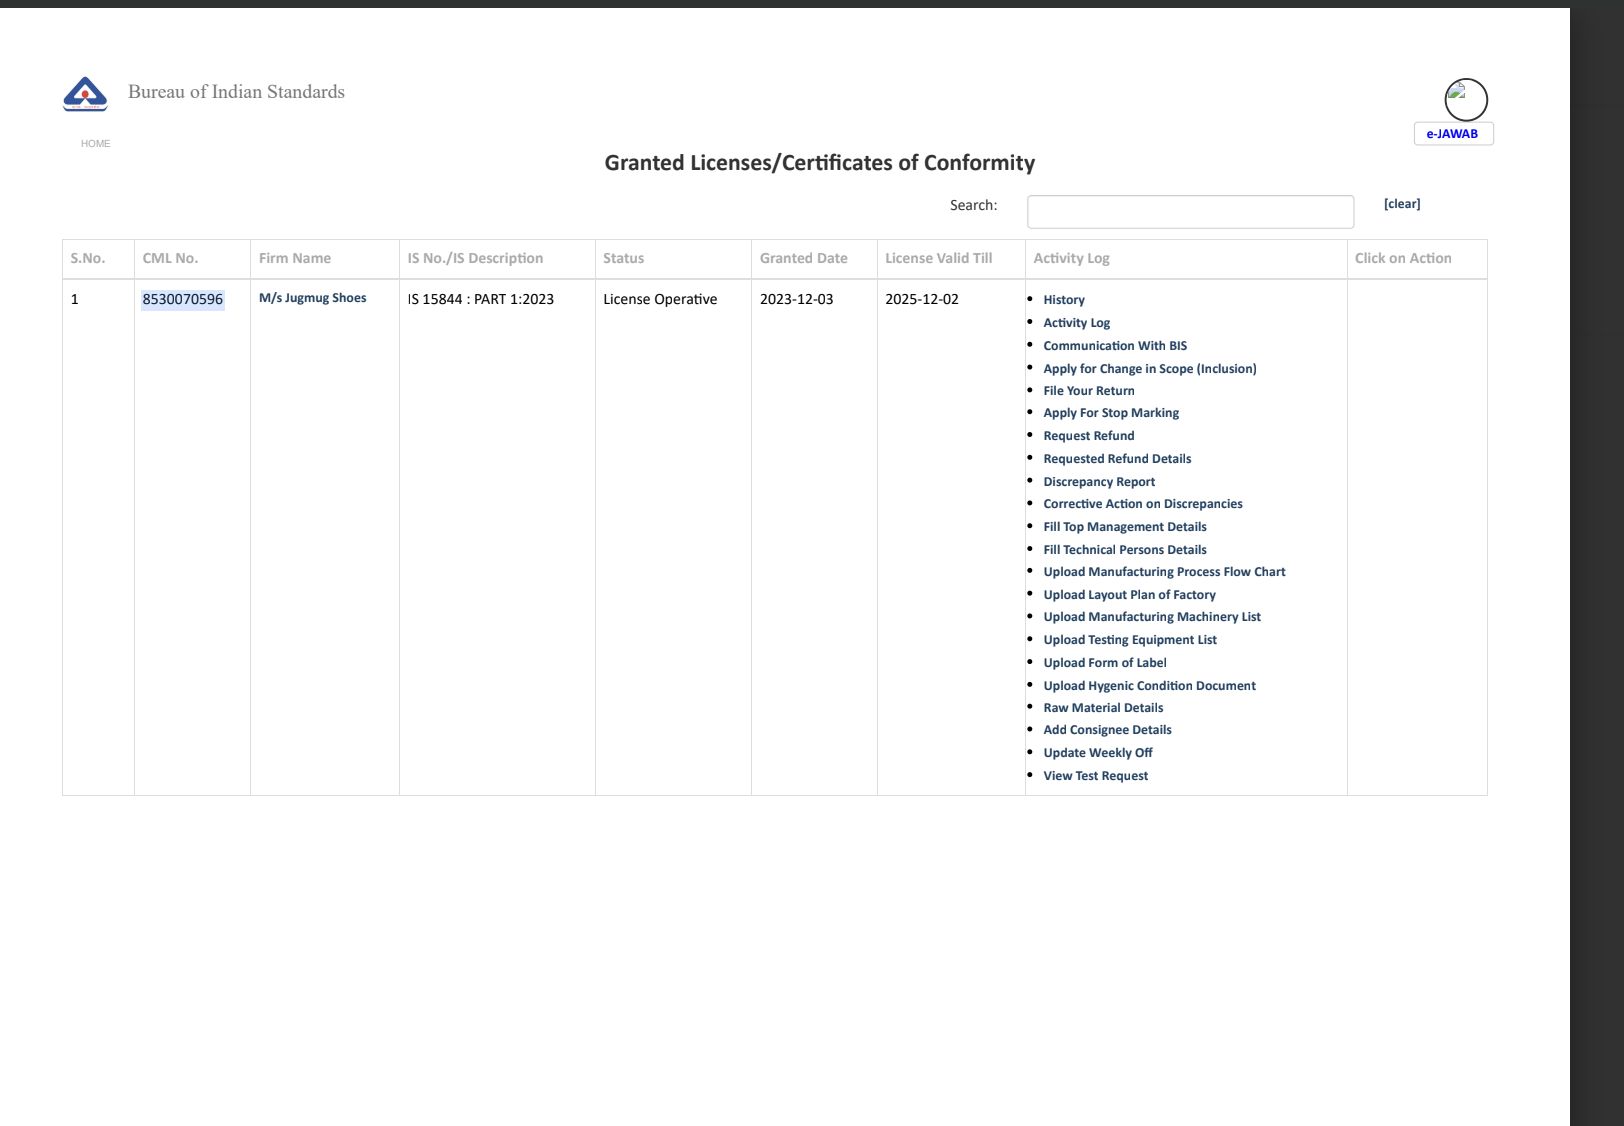Sort by Firm Name column header
The height and width of the screenshot is (1126, 1624).
[295, 258]
